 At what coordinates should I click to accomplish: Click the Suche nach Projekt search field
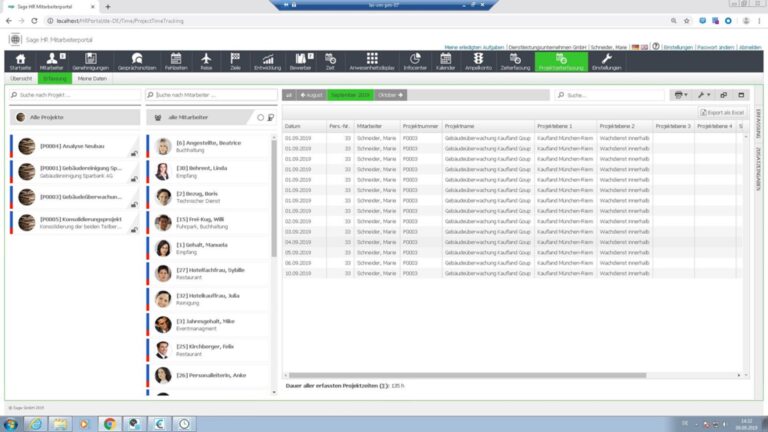[x=74, y=95]
